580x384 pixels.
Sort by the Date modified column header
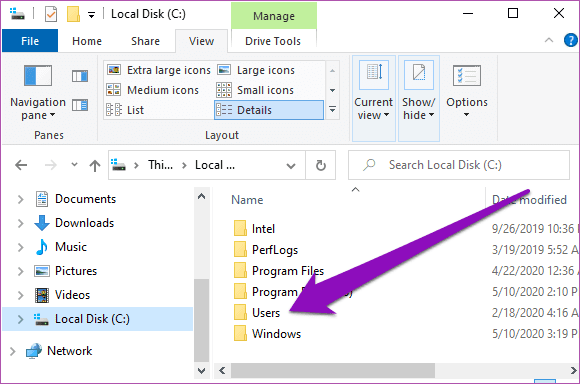pyautogui.click(x=529, y=200)
